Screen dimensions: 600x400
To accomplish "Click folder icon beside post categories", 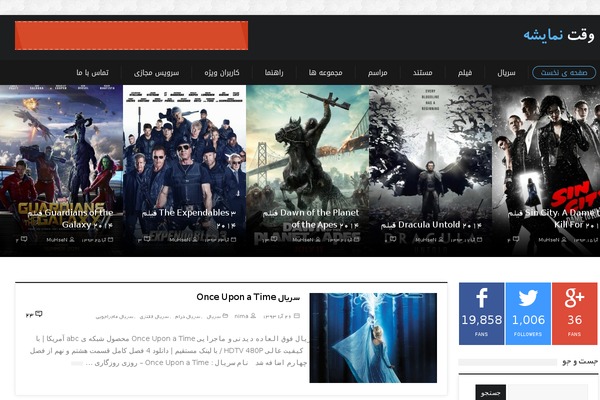I will point(225,316).
